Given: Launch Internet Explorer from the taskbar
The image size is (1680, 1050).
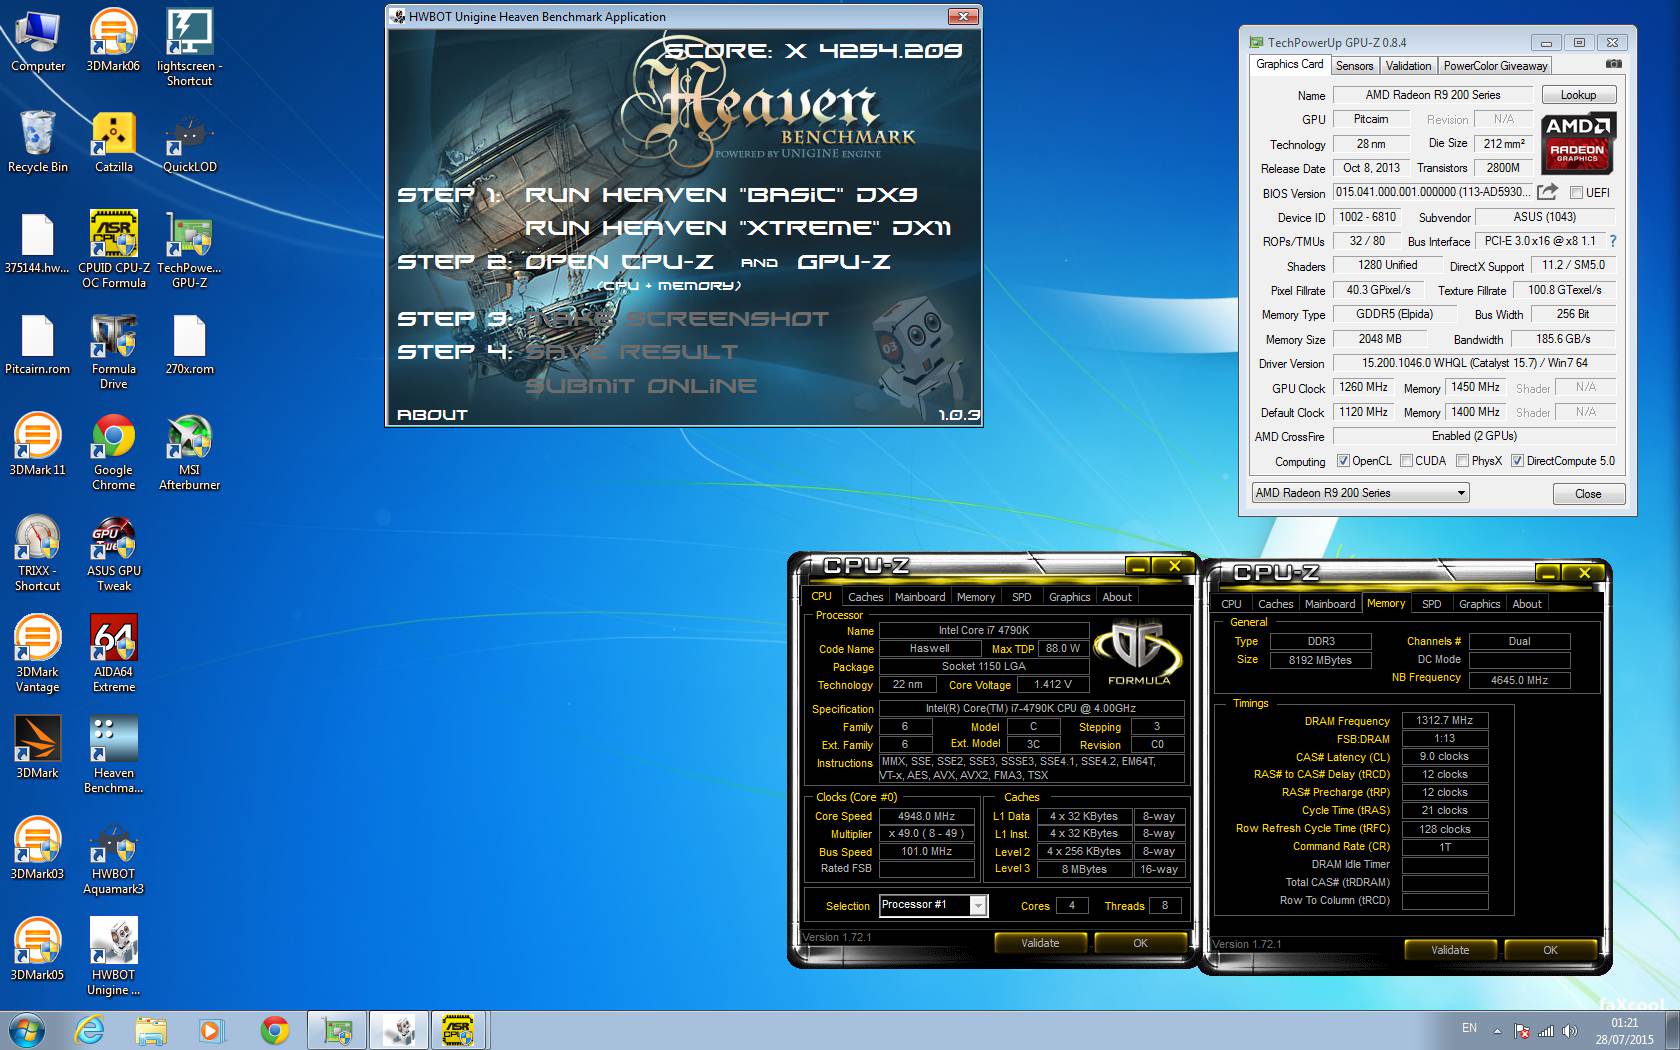Looking at the screenshot, I should (x=90, y=1030).
